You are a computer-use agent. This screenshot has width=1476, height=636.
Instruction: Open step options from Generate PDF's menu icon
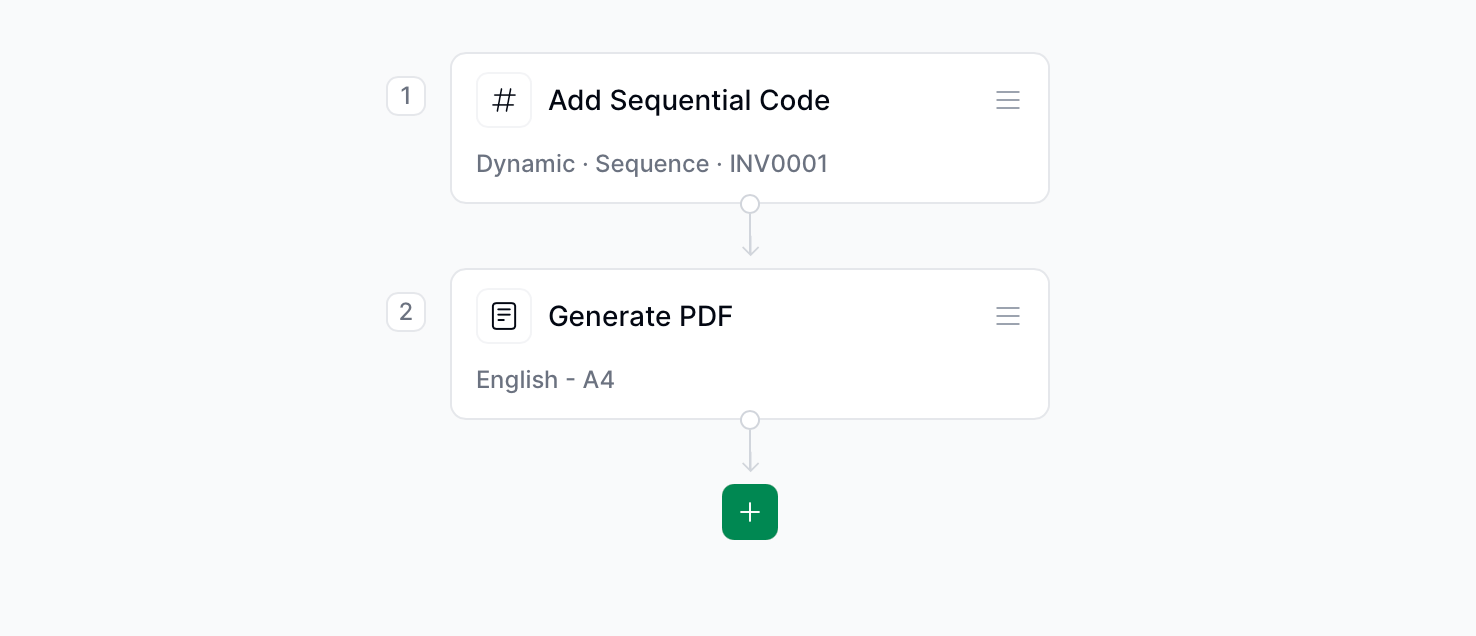1008,316
